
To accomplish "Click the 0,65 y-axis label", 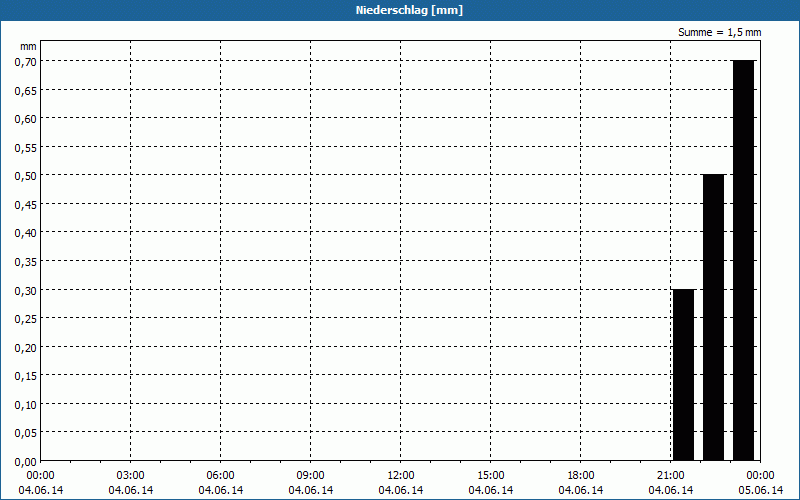I will (26, 90).
